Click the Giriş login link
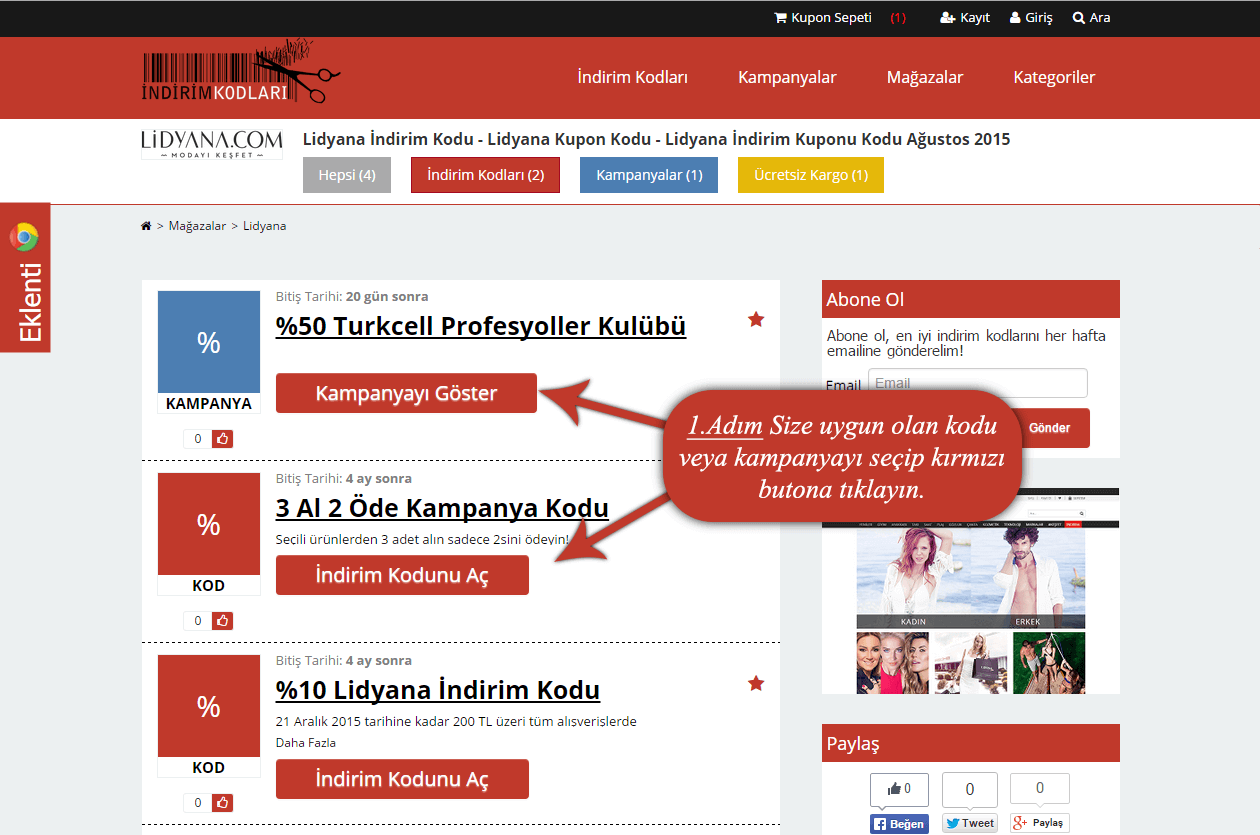 [x=1031, y=18]
